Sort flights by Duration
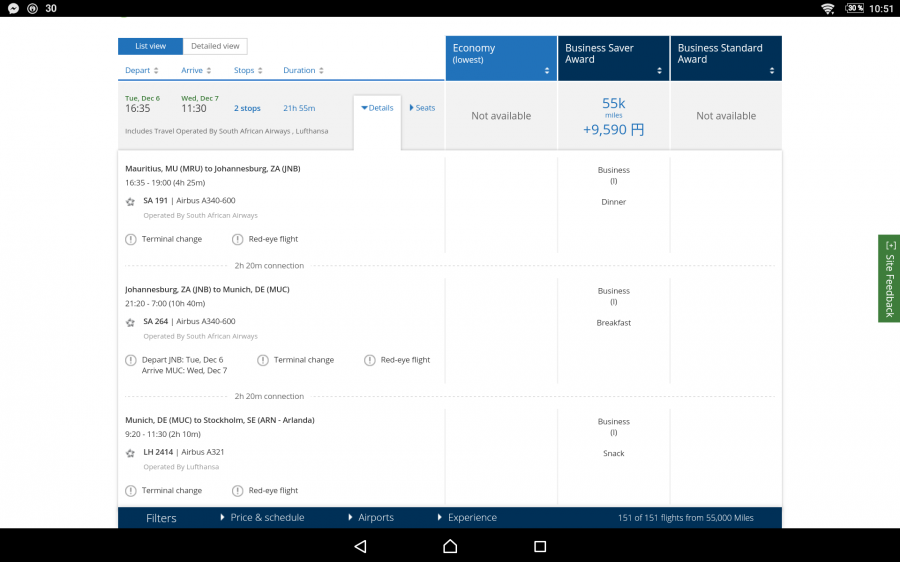900x562 pixels. pos(303,71)
